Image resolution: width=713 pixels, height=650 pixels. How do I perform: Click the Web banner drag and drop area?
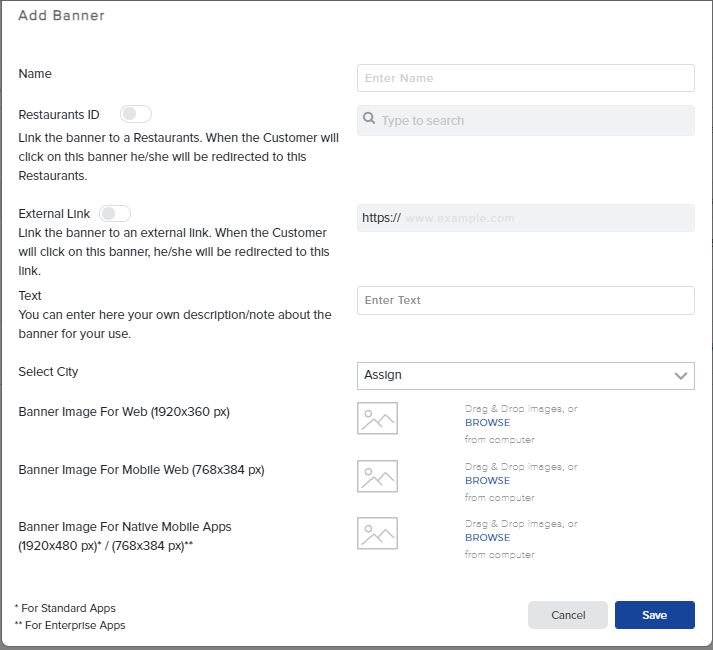[x=521, y=409]
